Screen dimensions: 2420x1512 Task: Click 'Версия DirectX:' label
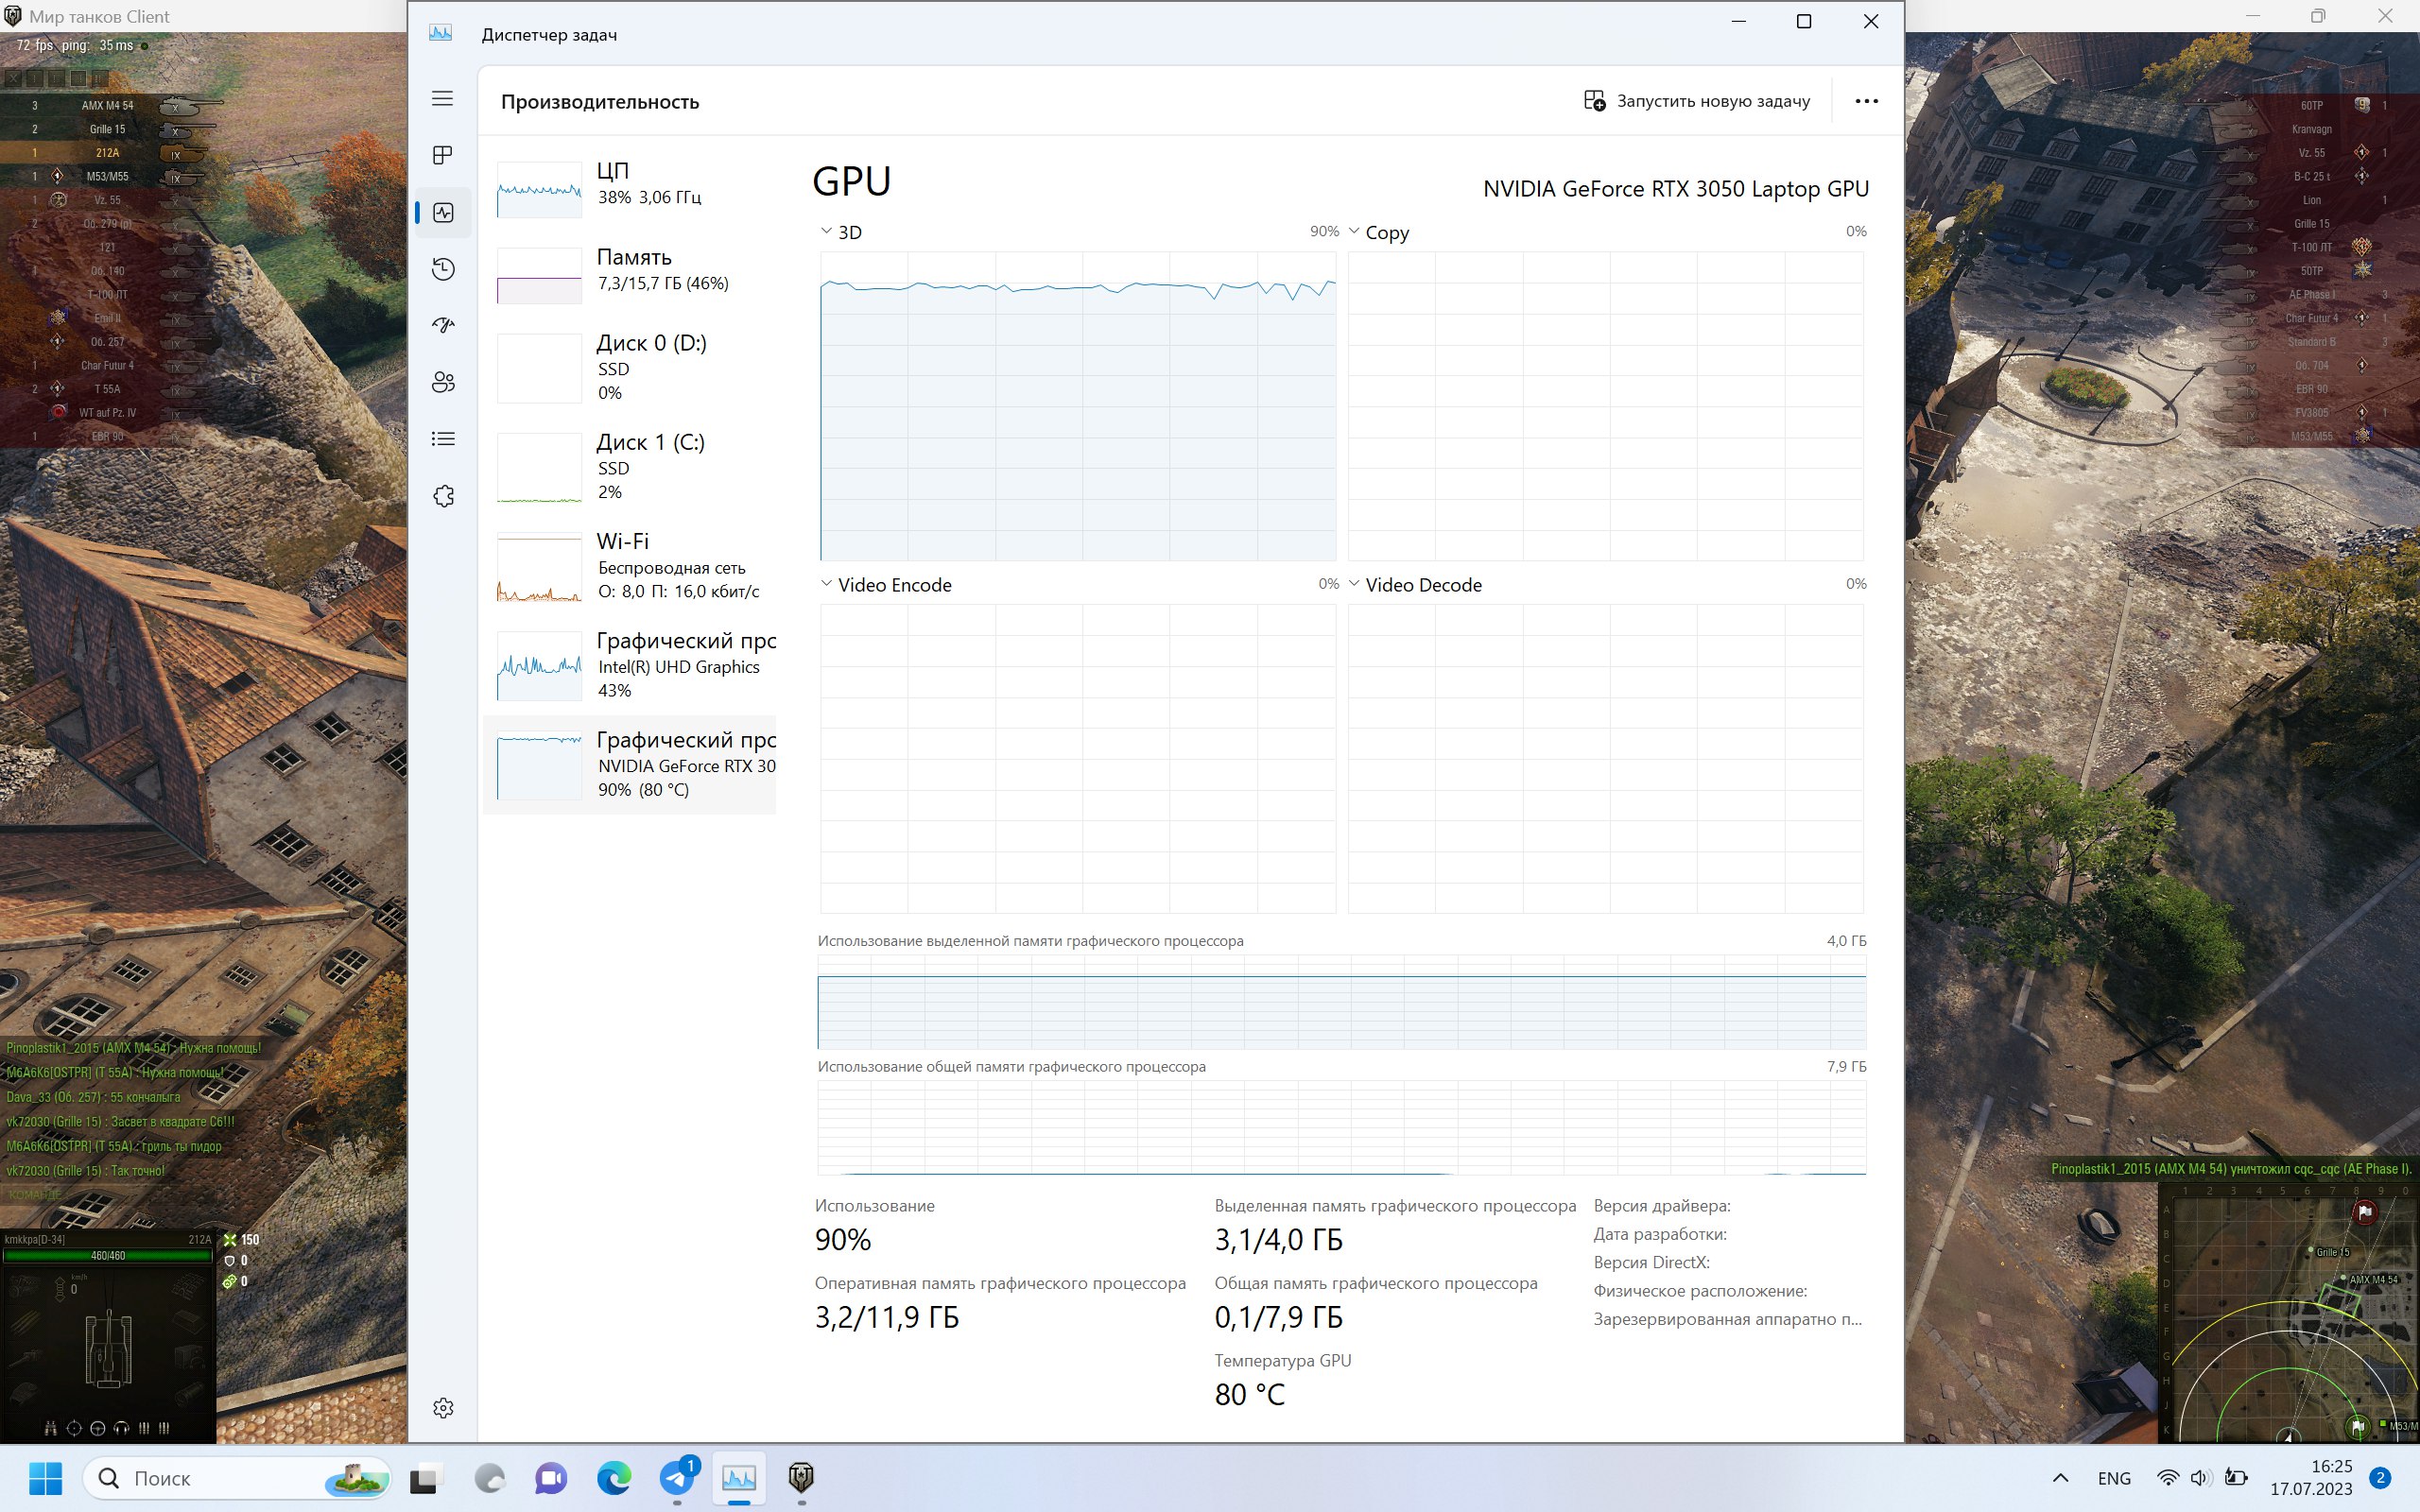1651,1262
